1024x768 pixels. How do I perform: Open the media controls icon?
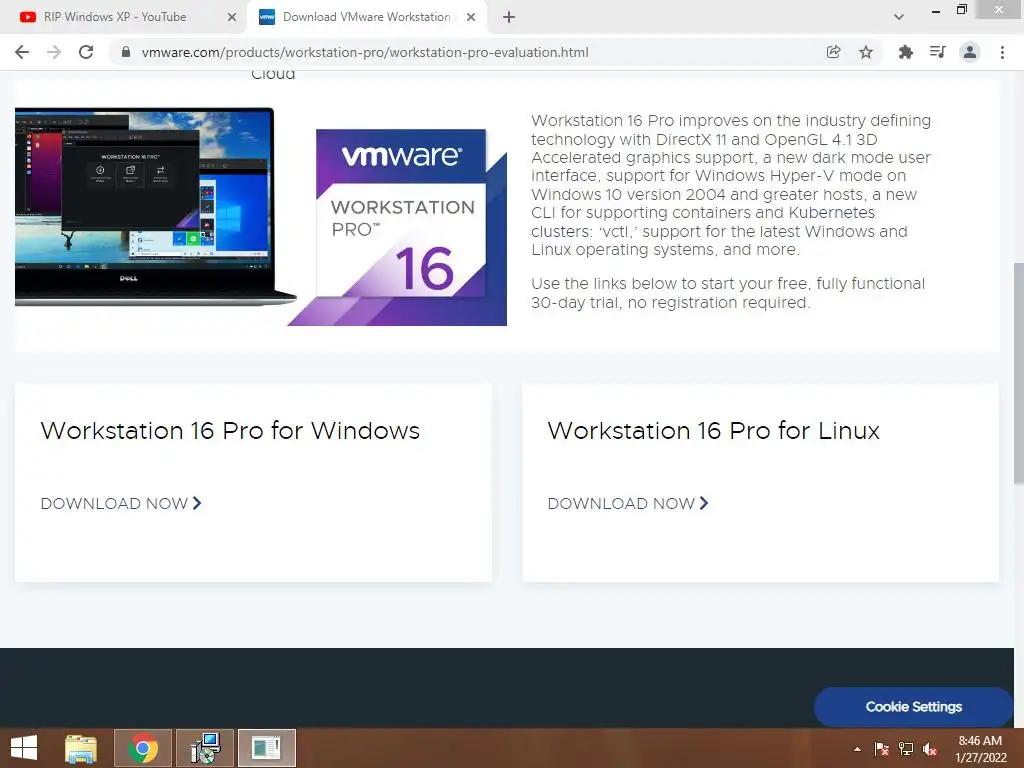(x=938, y=52)
